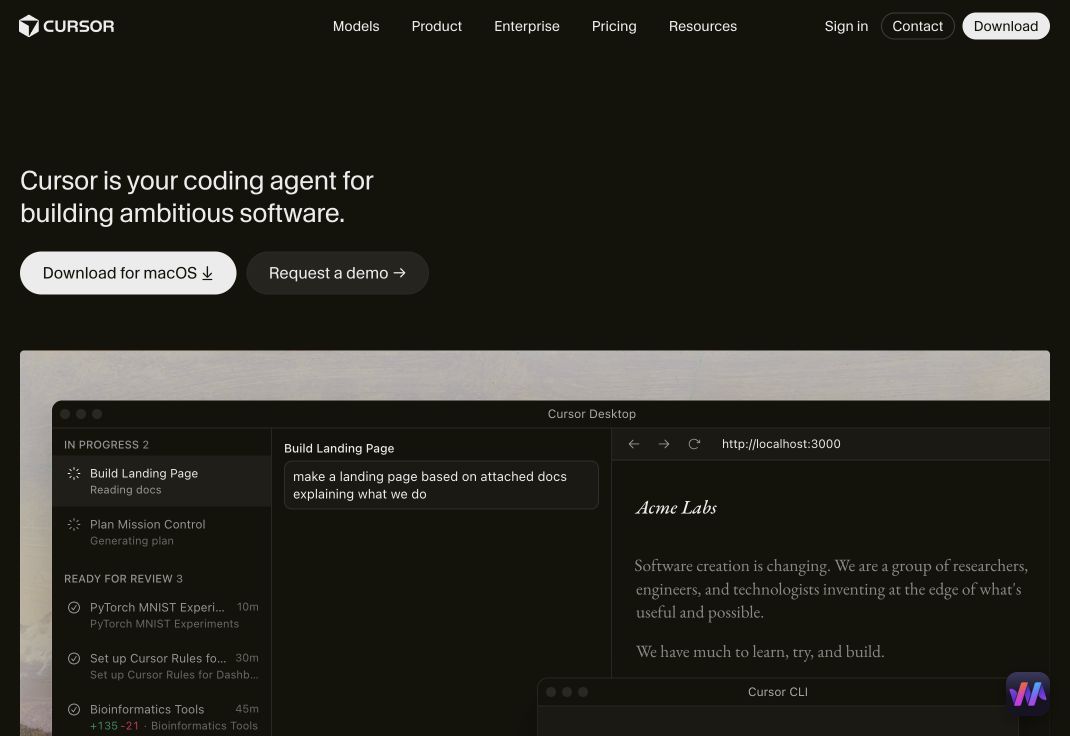The height and width of the screenshot is (736, 1070).
Task: Click the prompt box 'make a landing page'
Action: coord(441,485)
